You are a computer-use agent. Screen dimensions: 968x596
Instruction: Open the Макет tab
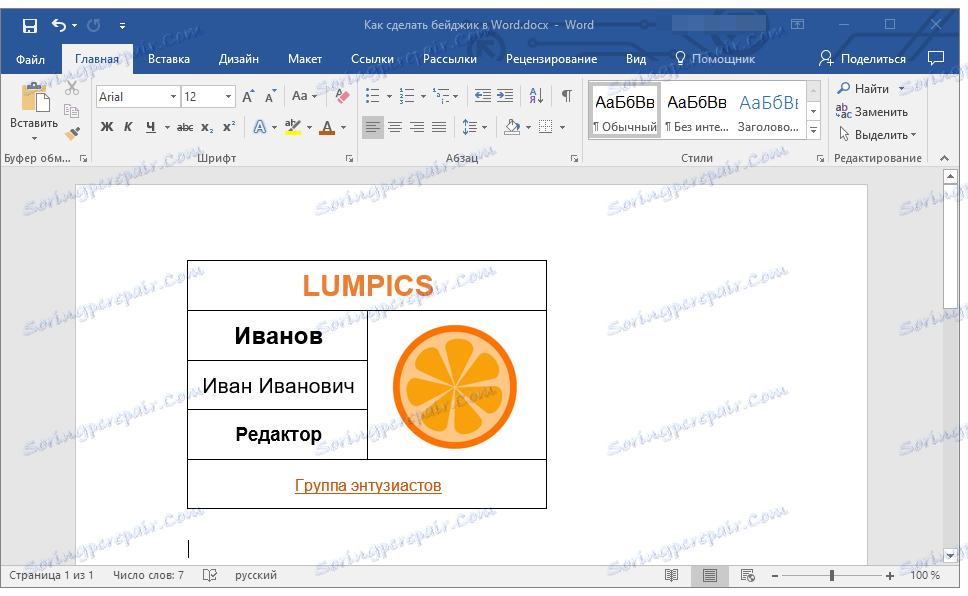tap(305, 59)
